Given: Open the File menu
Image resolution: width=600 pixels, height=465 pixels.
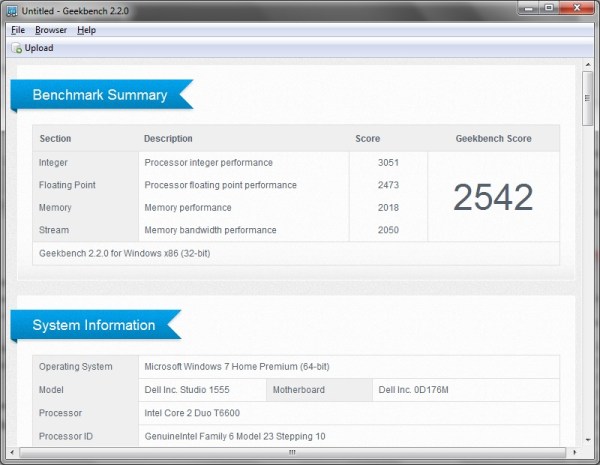Looking at the screenshot, I should tap(17, 30).
